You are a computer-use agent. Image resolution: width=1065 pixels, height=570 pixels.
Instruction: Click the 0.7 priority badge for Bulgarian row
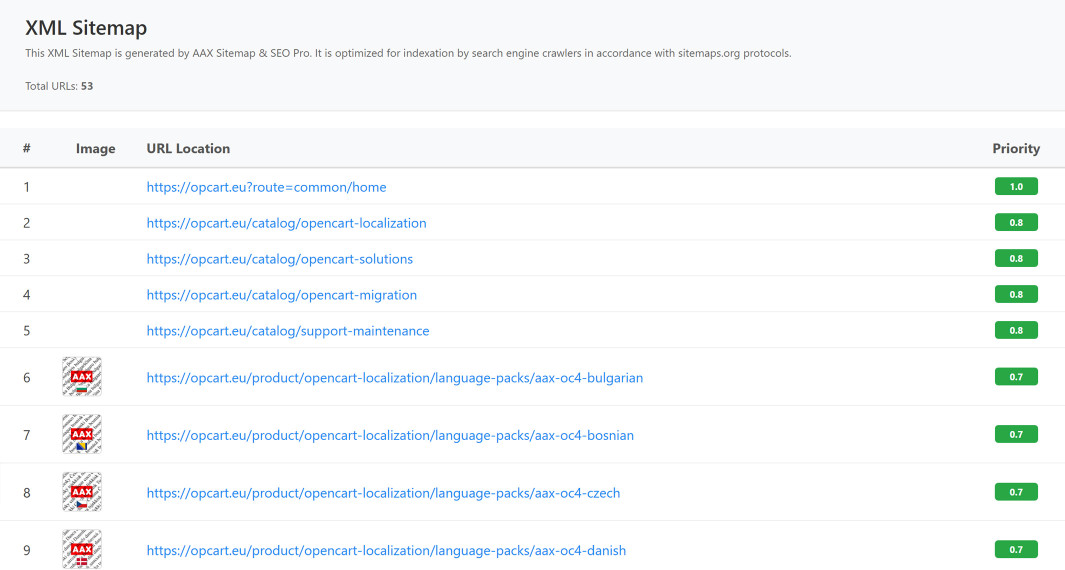pos(1016,377)
